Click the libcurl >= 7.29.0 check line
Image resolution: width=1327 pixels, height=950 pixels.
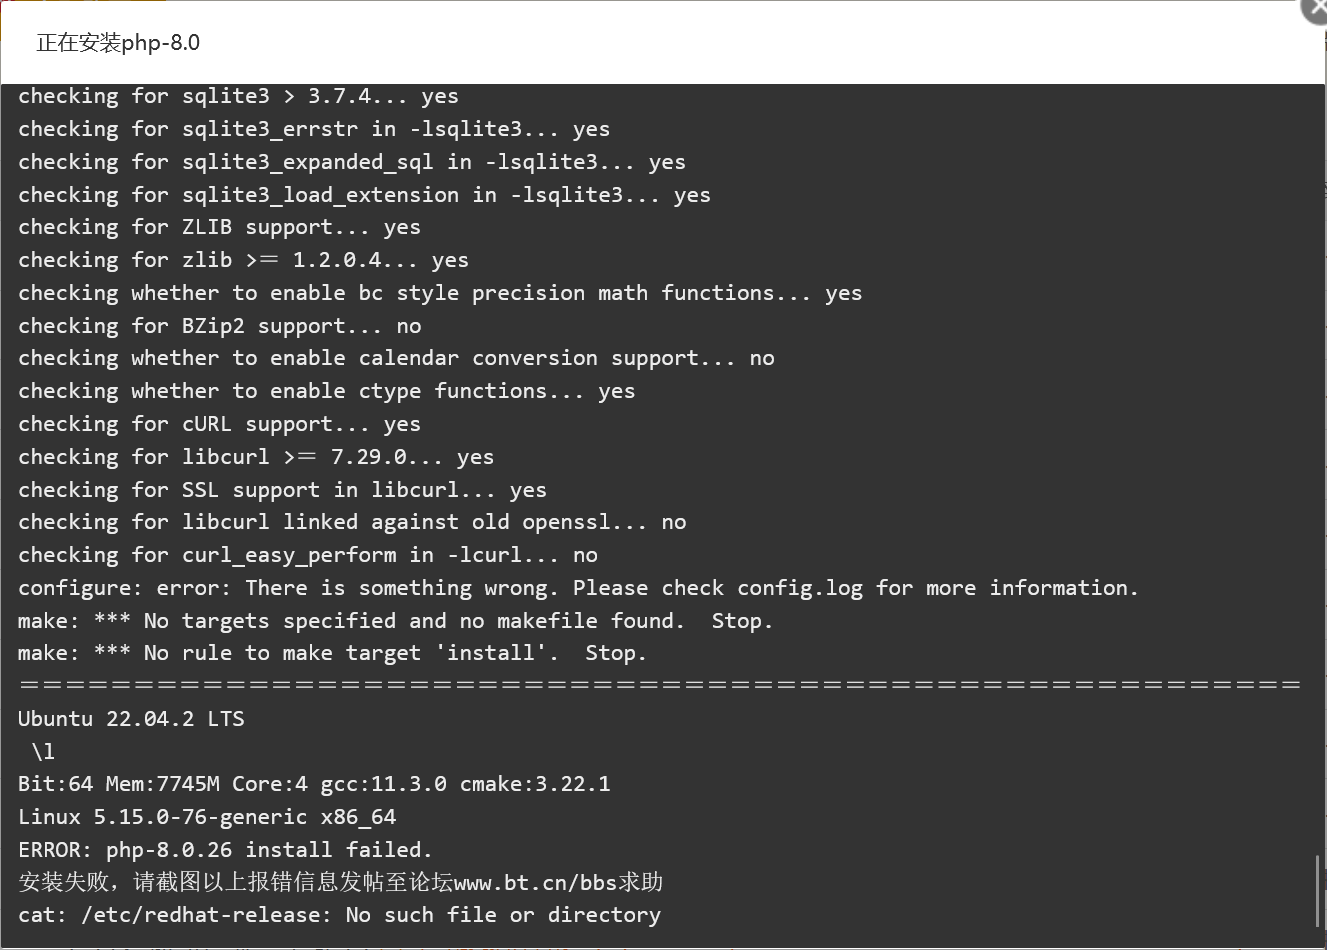(256, 457)
